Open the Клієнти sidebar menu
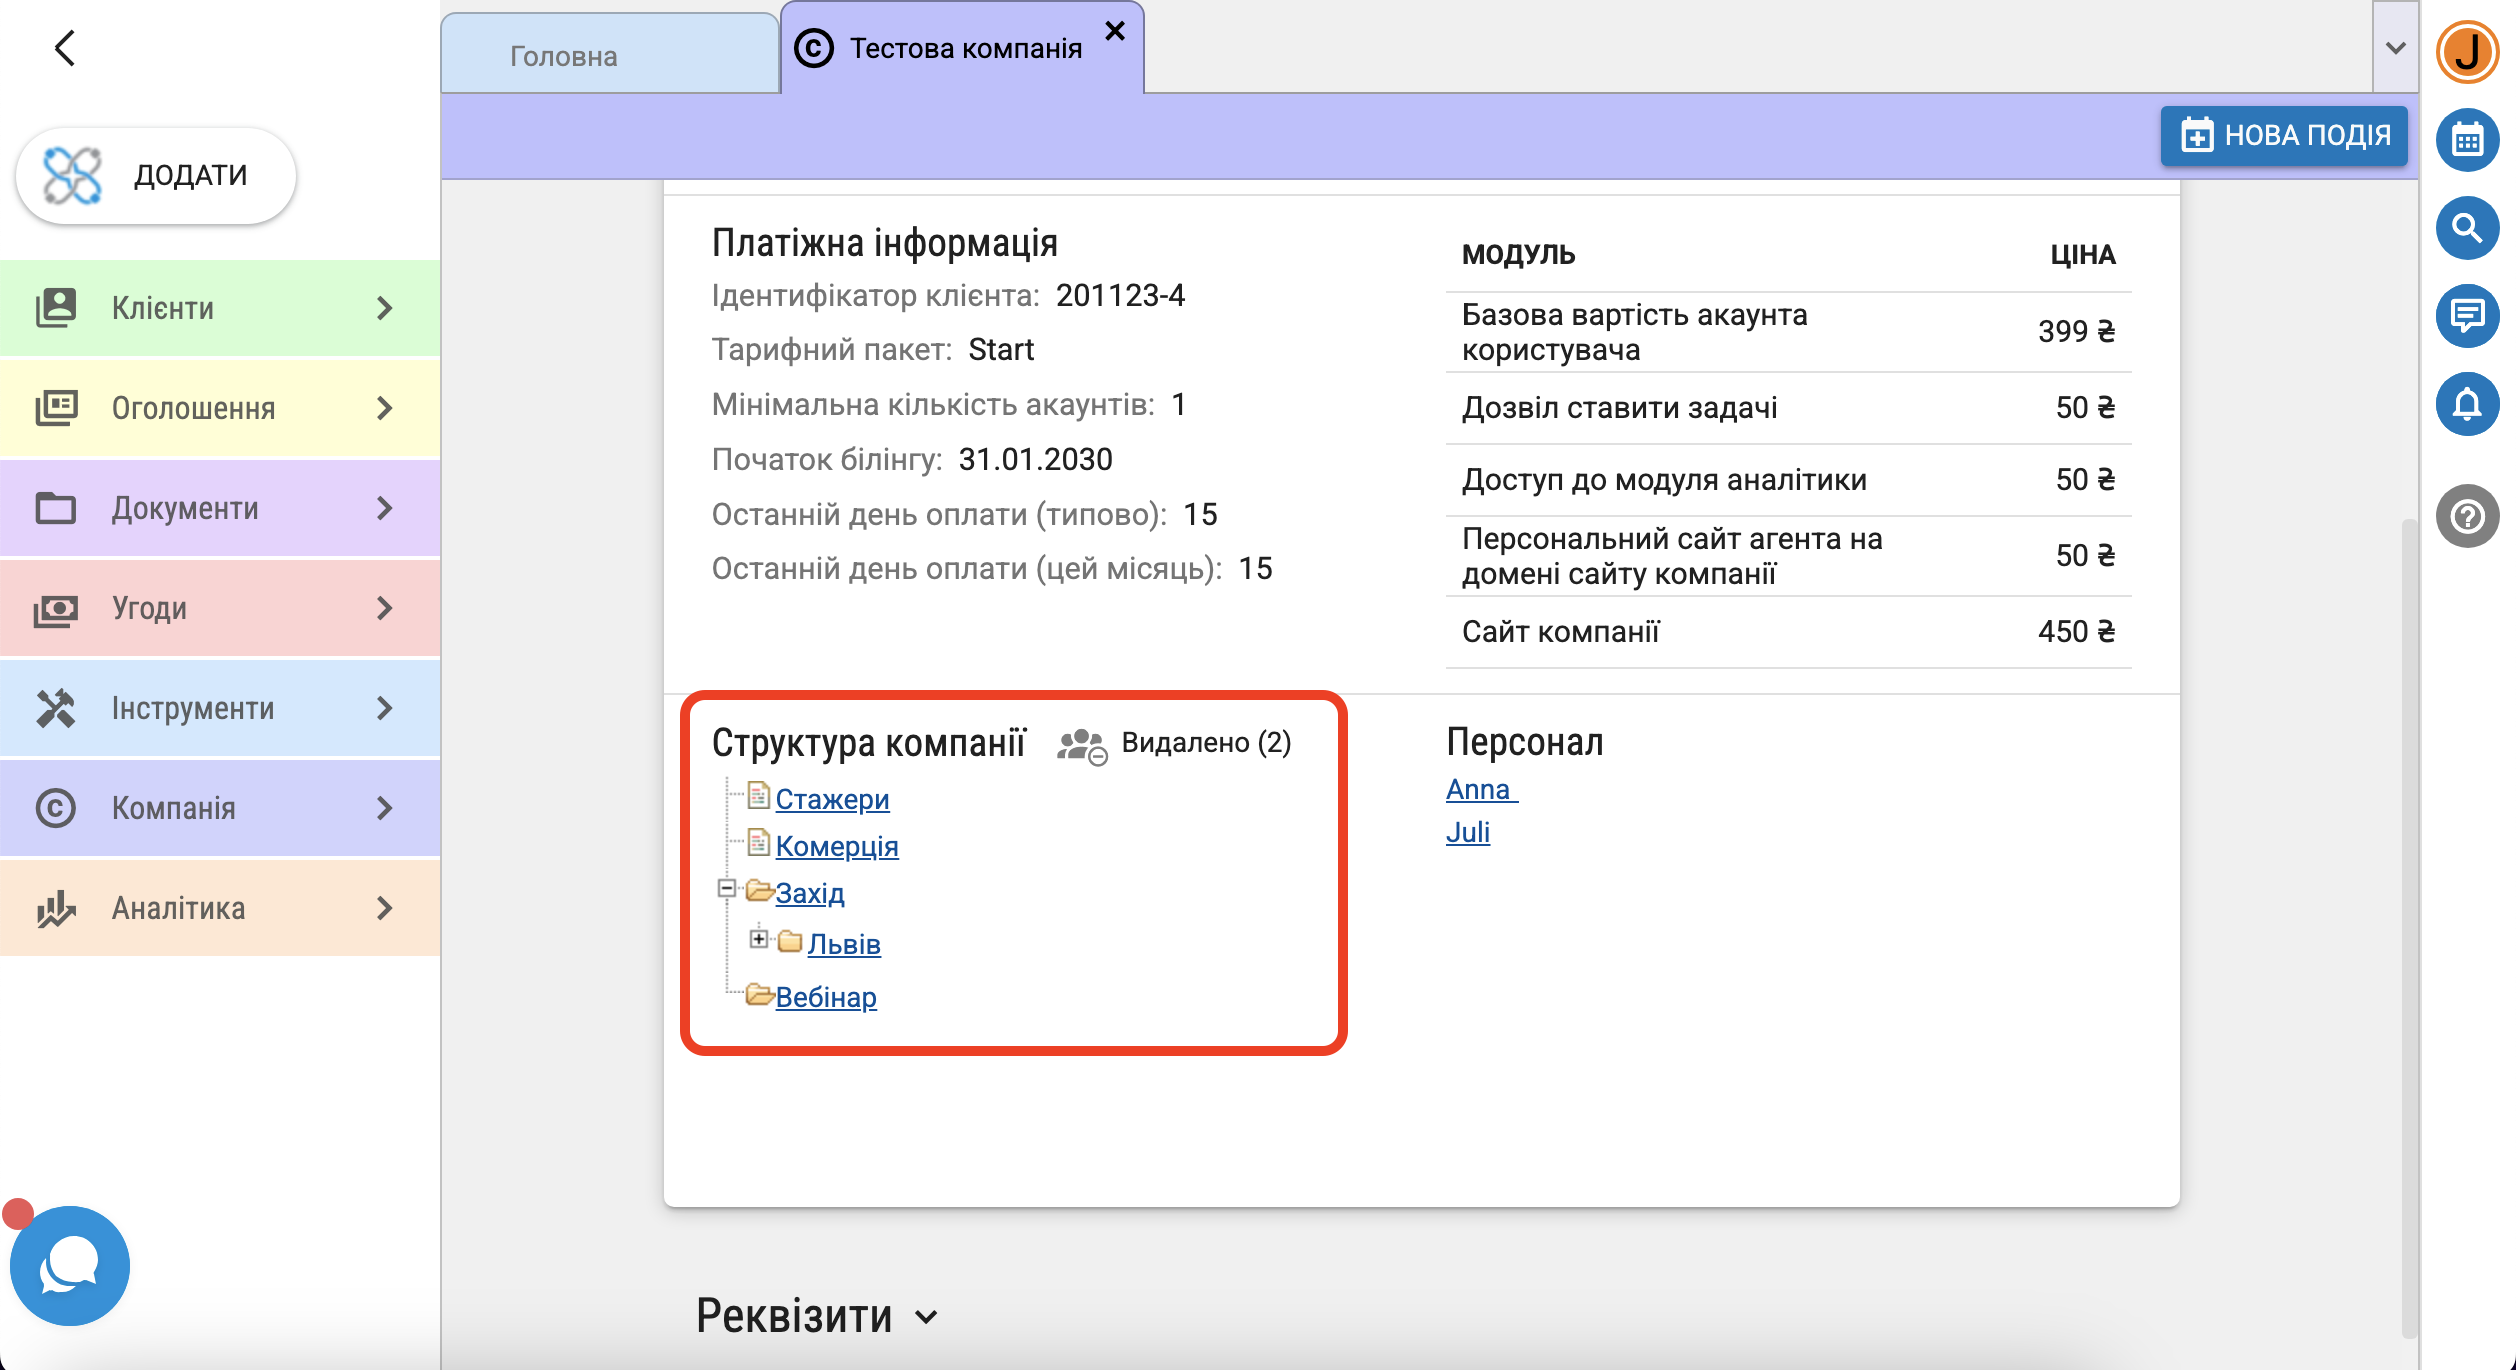This screenshot has height=1370, width=2516. [220, 308]
